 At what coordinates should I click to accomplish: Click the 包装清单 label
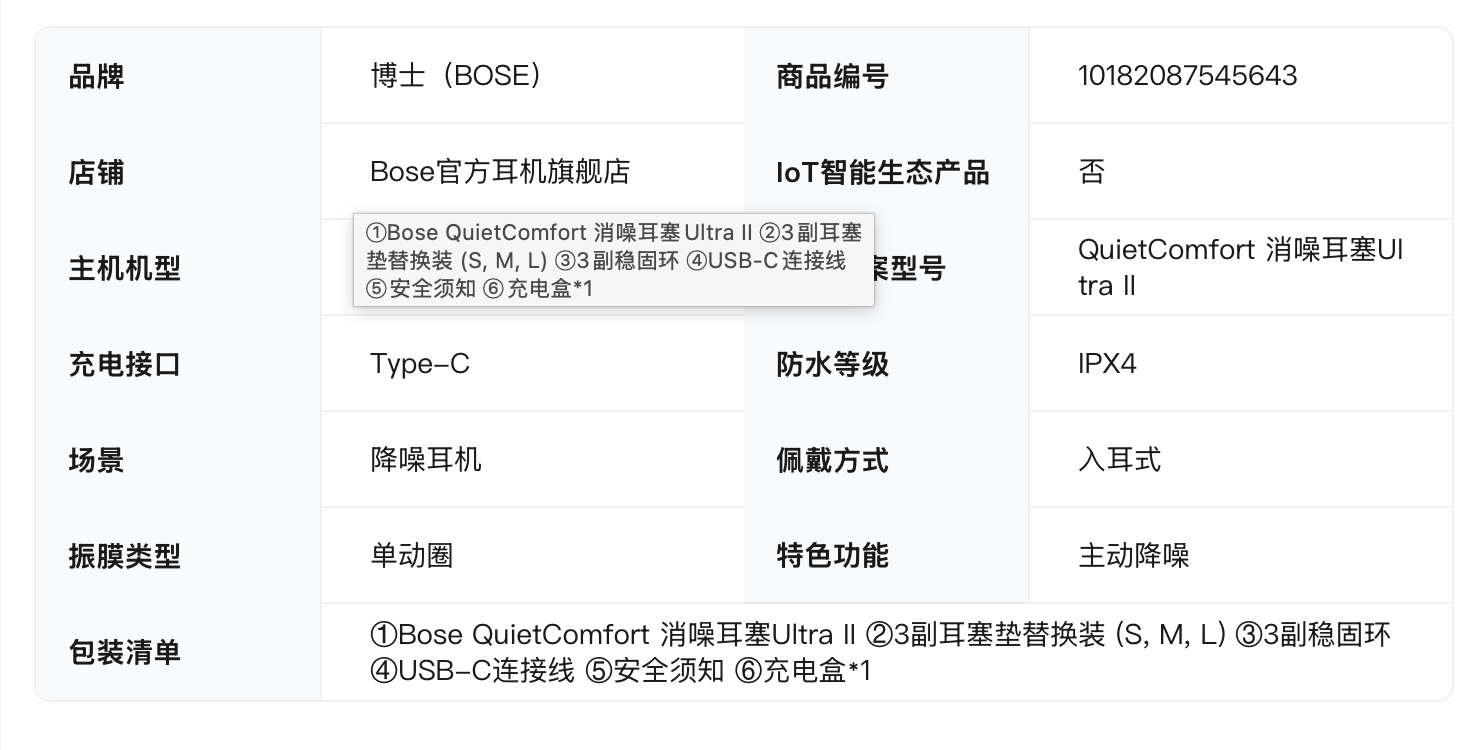click(x=125, y=652)
